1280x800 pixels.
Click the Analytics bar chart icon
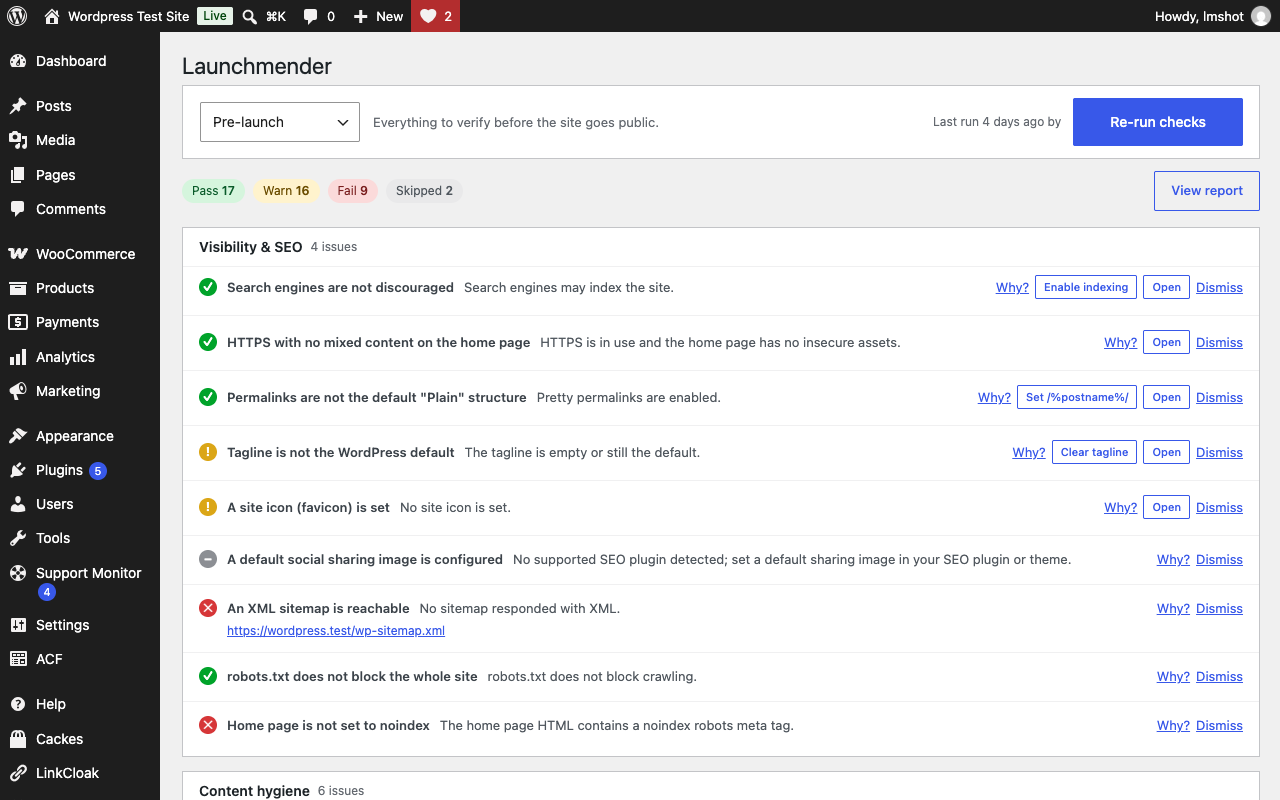pyautogui.click(x=18, y=357)
